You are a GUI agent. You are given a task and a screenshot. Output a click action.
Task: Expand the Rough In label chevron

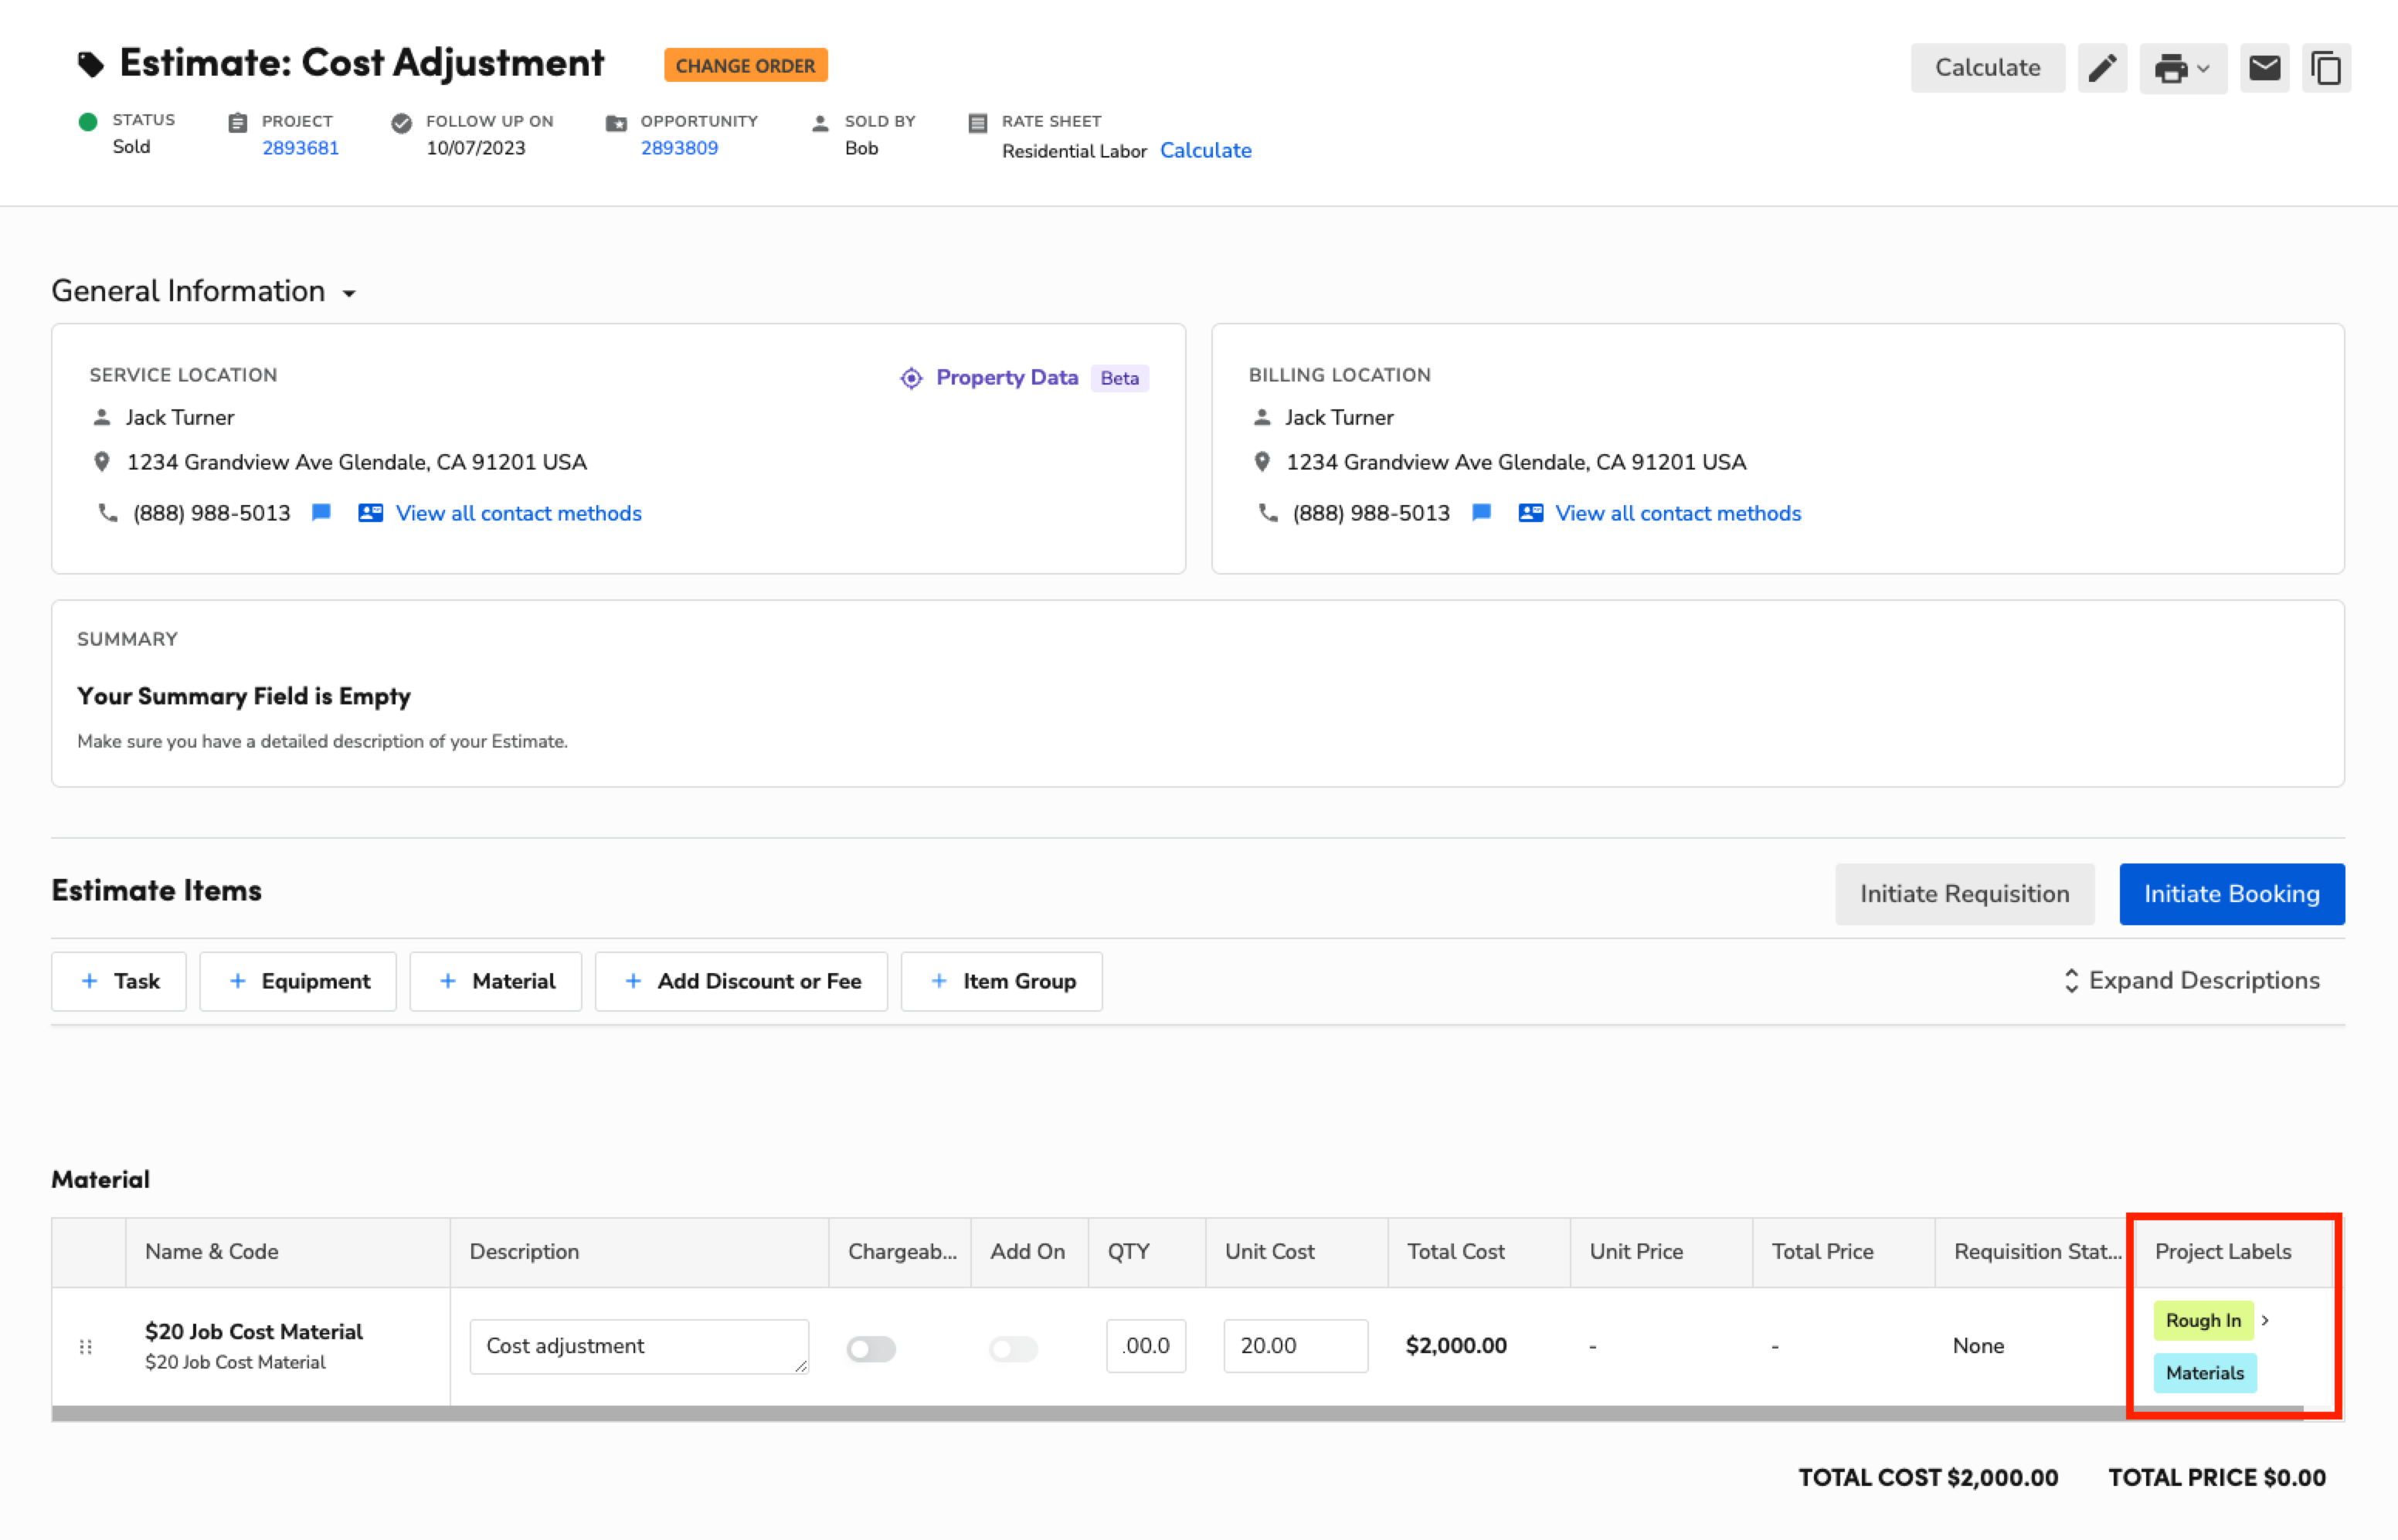(2265, 1320)
